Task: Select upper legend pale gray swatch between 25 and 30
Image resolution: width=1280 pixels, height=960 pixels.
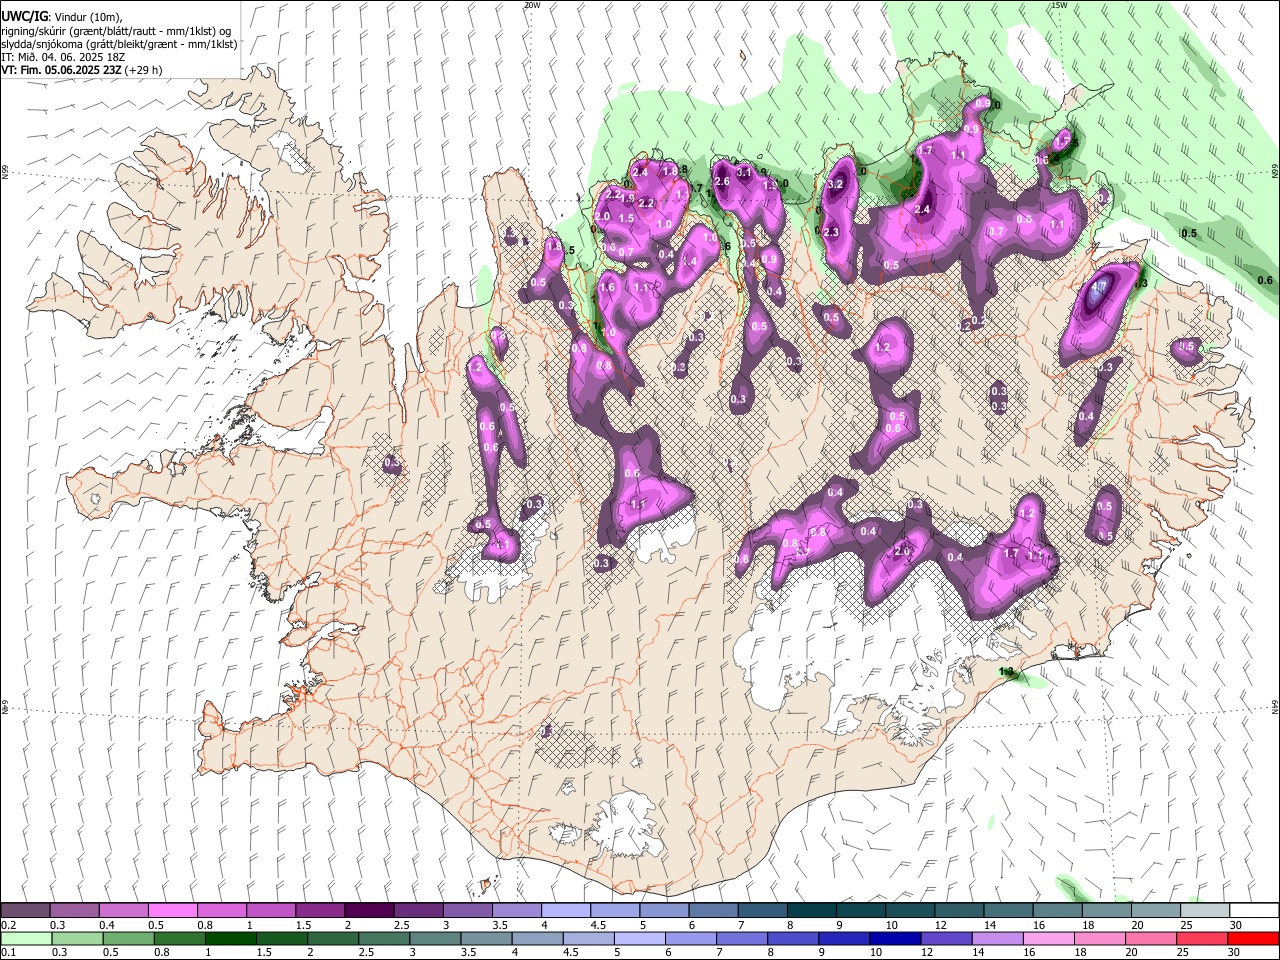Action: pyautogui.click(x=1204, y=911)
